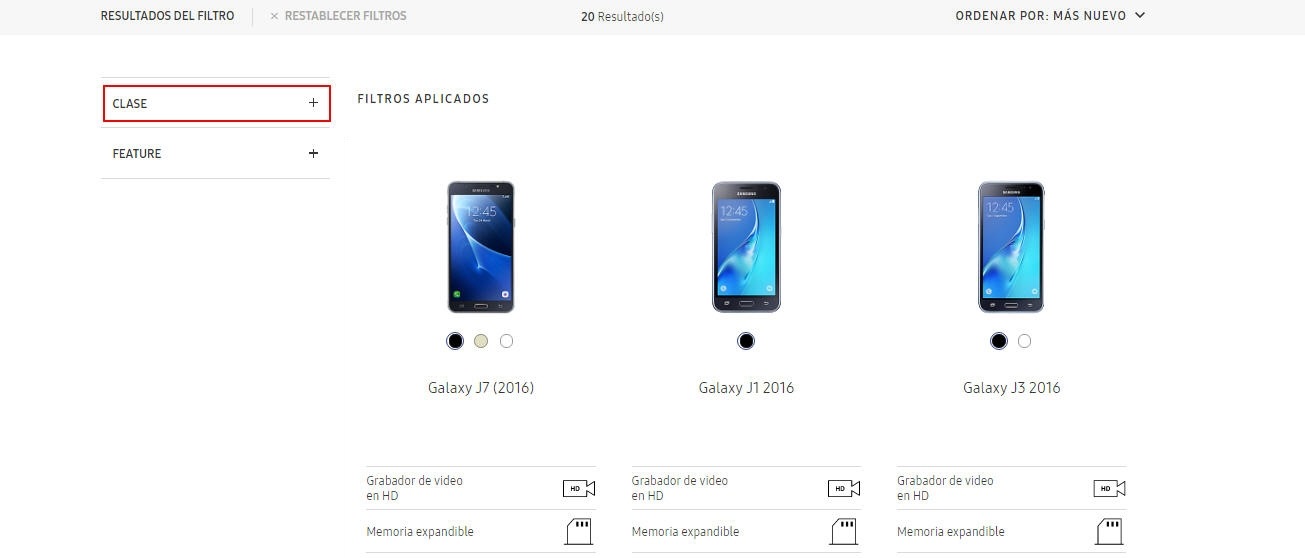Click memory card icon under Galaxy J3
The height and width of the screenshot is (558, 1305).
click(x=1111, y=530)
